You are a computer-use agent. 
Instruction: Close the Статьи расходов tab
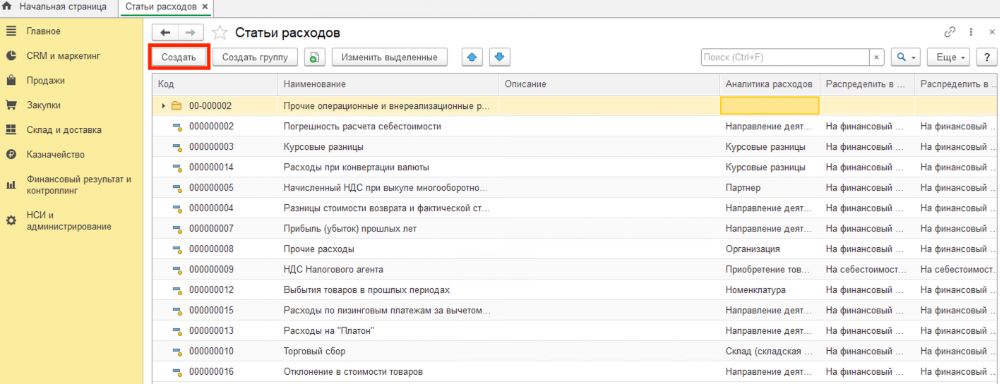204,6
